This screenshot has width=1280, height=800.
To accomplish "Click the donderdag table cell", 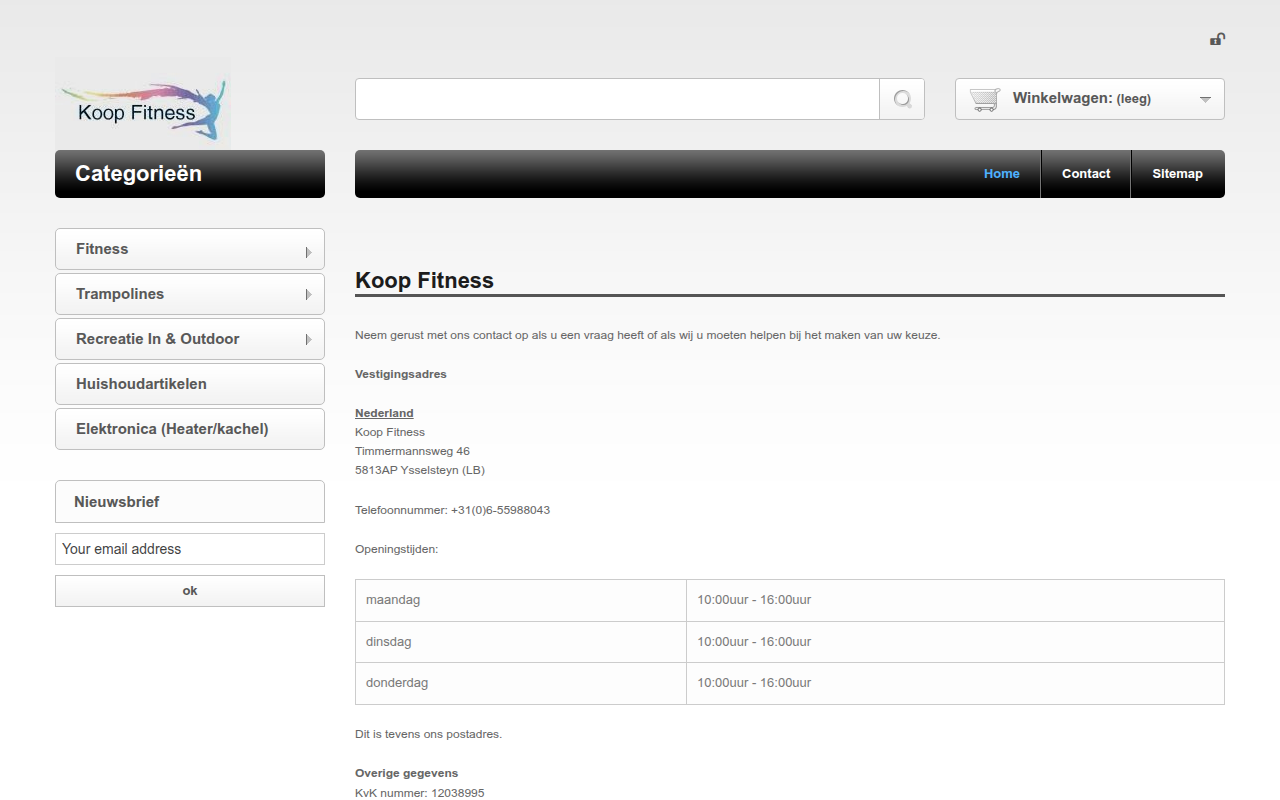I will (x=521, y=683).
